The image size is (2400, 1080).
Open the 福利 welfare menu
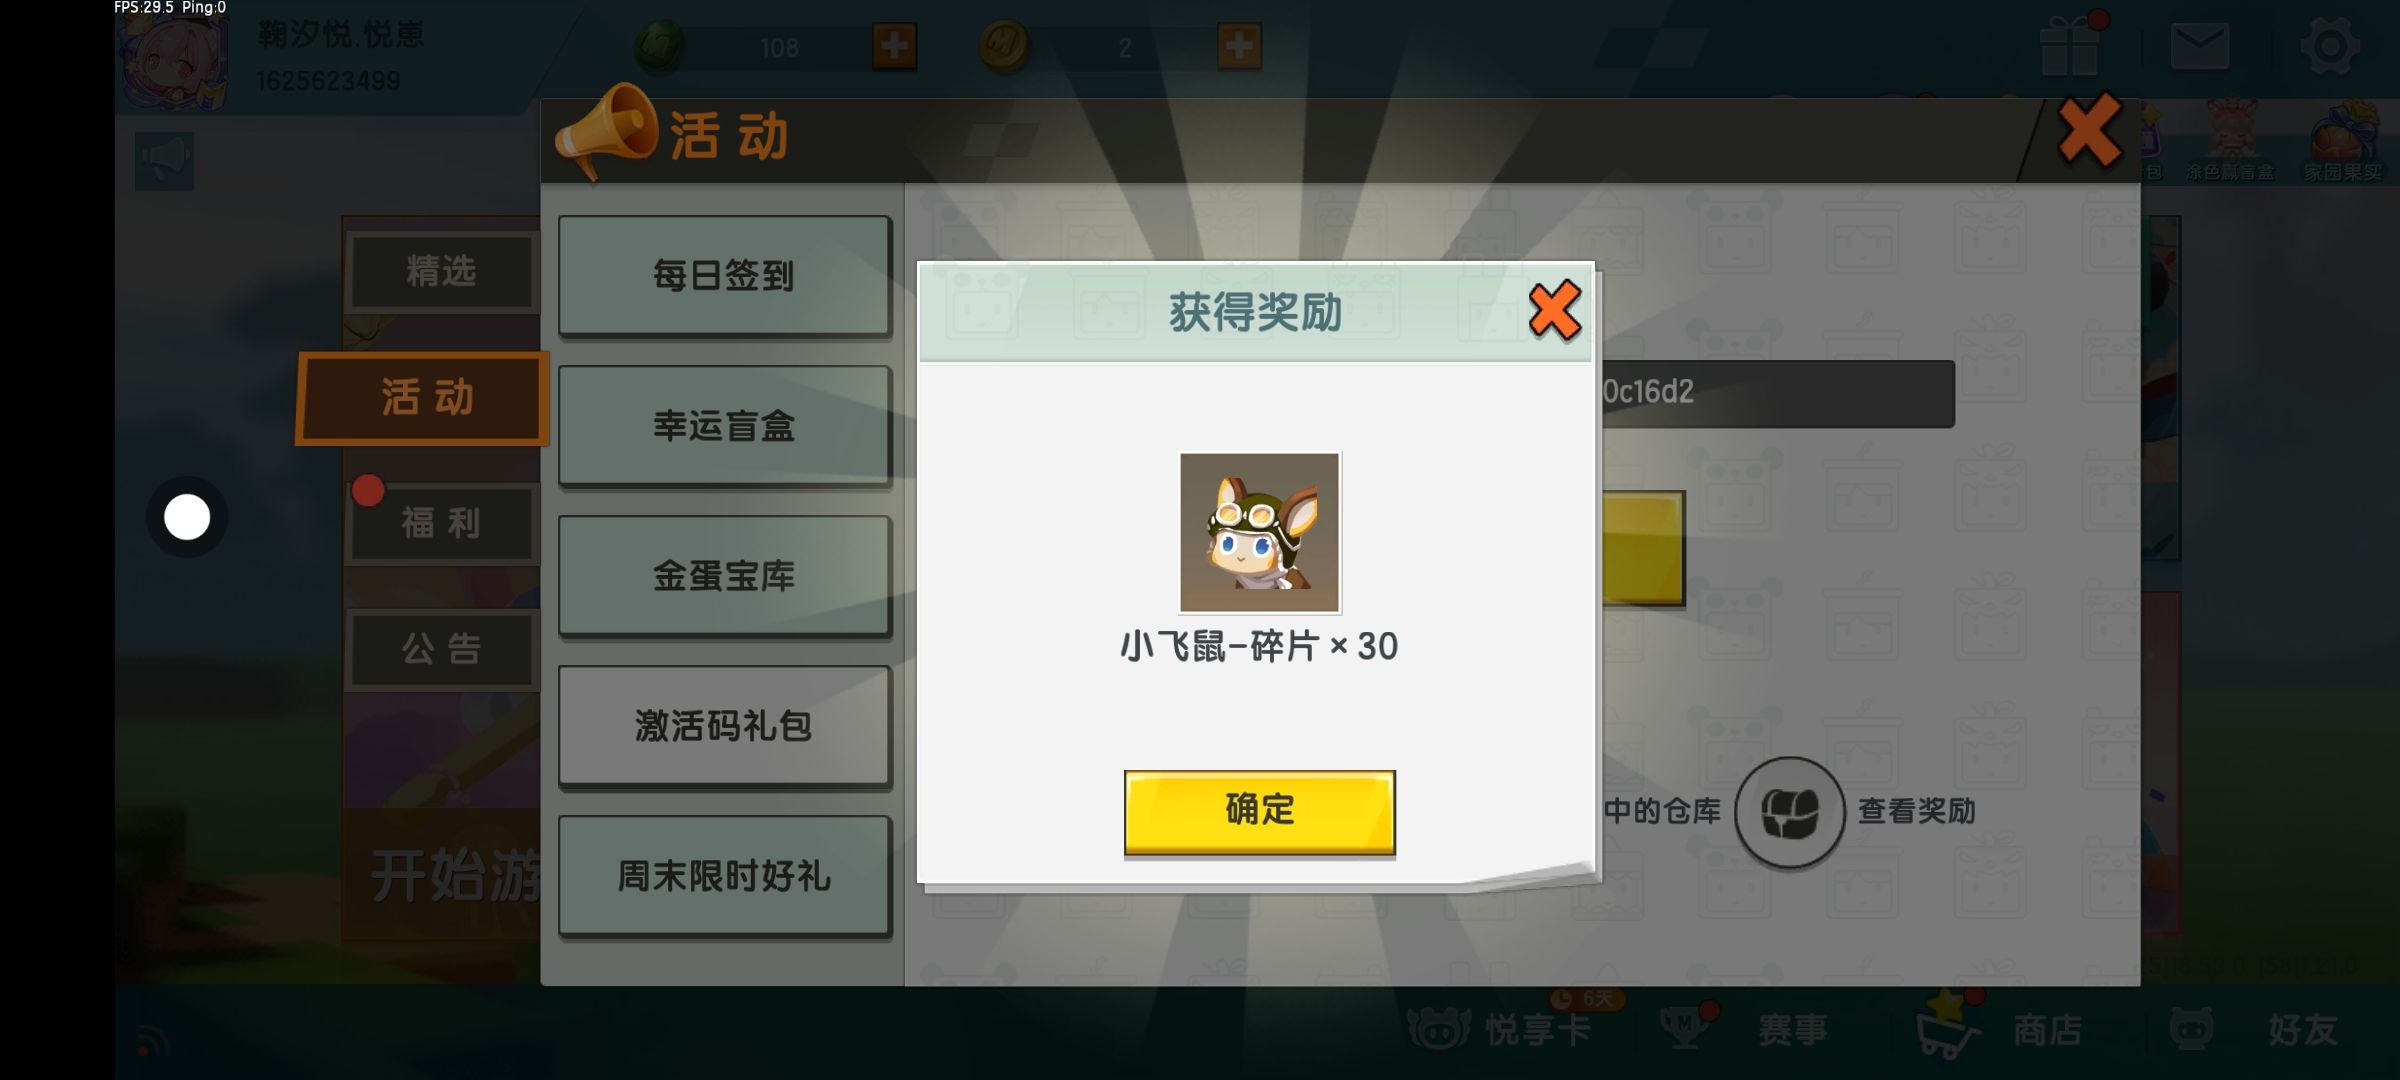coord(441,523)
